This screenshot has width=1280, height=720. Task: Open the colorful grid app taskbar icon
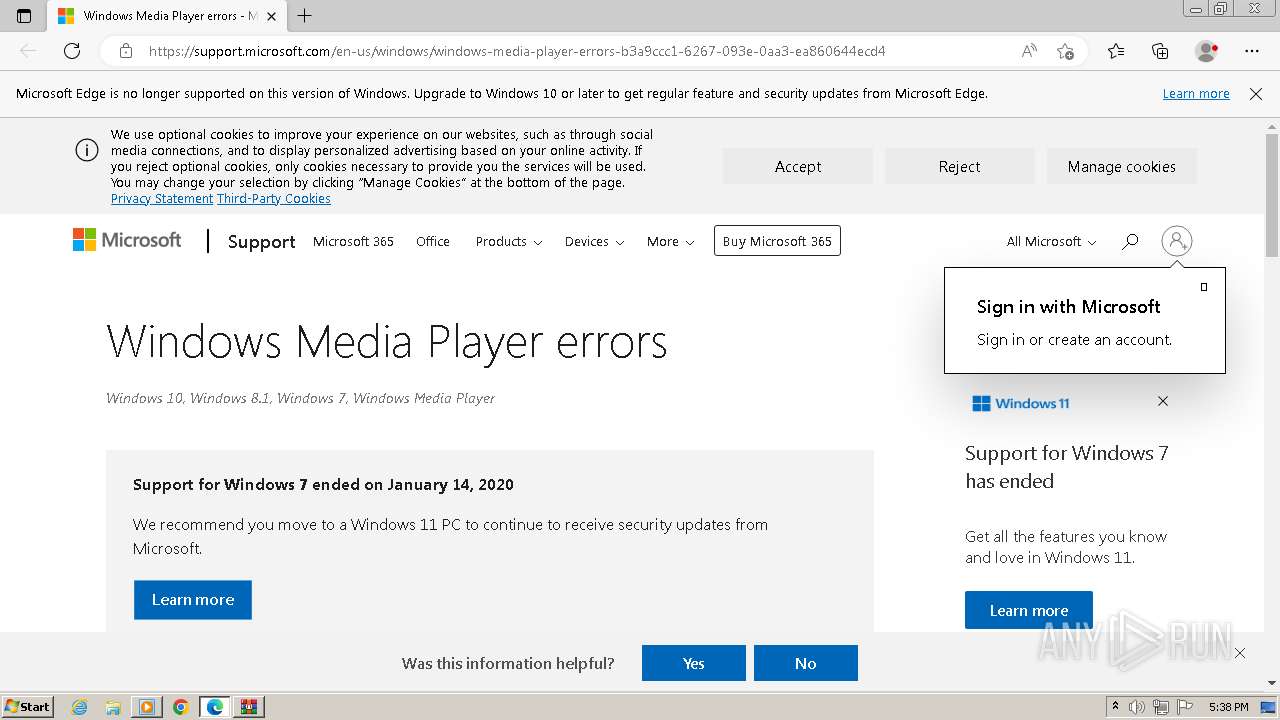point(249,707)
